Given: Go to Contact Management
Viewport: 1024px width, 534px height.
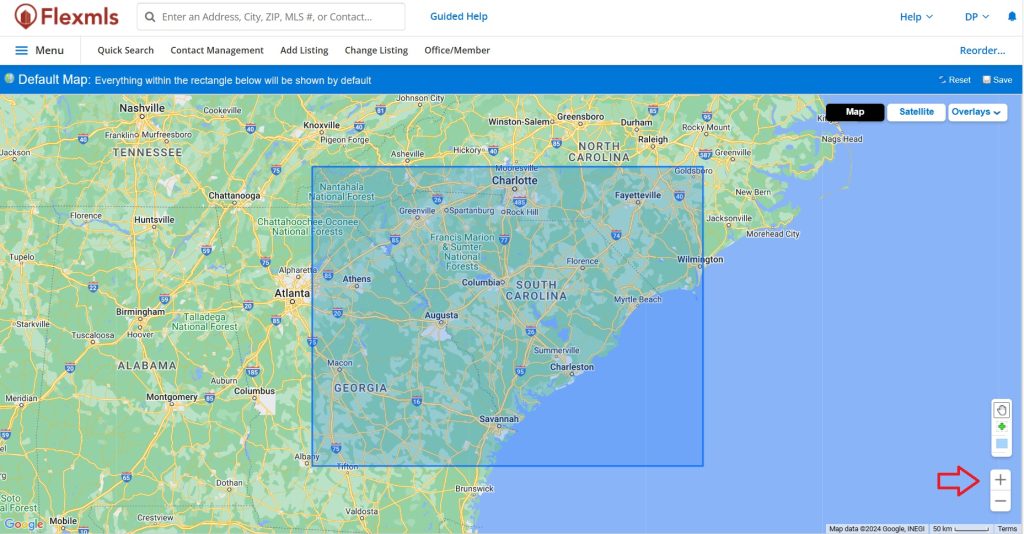Looking at the screenshot, I should click(217, 50).
